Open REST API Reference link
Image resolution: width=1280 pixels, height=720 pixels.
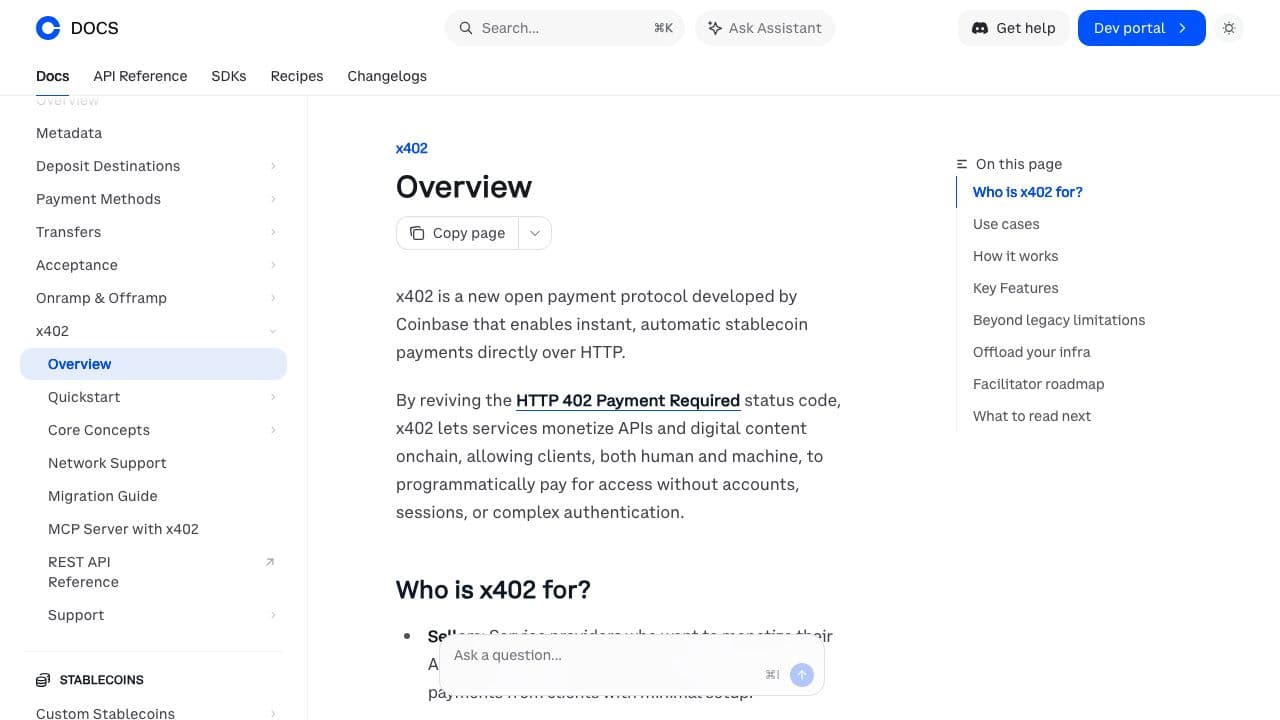[x=83, y=572]
